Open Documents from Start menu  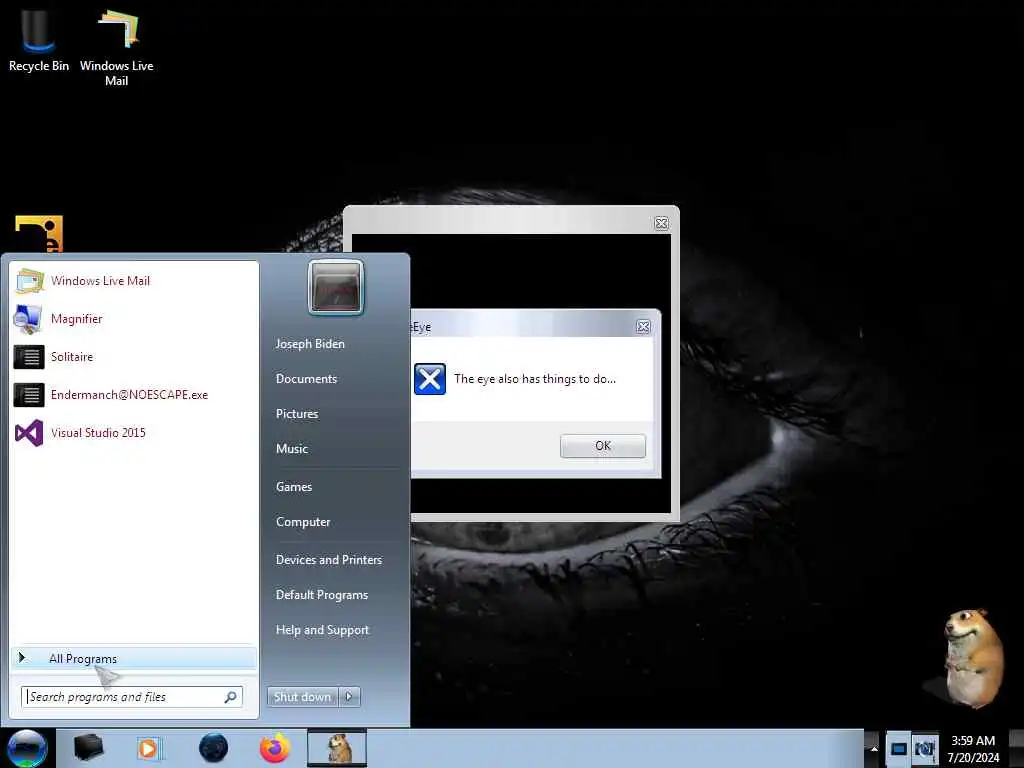point(306,379)
